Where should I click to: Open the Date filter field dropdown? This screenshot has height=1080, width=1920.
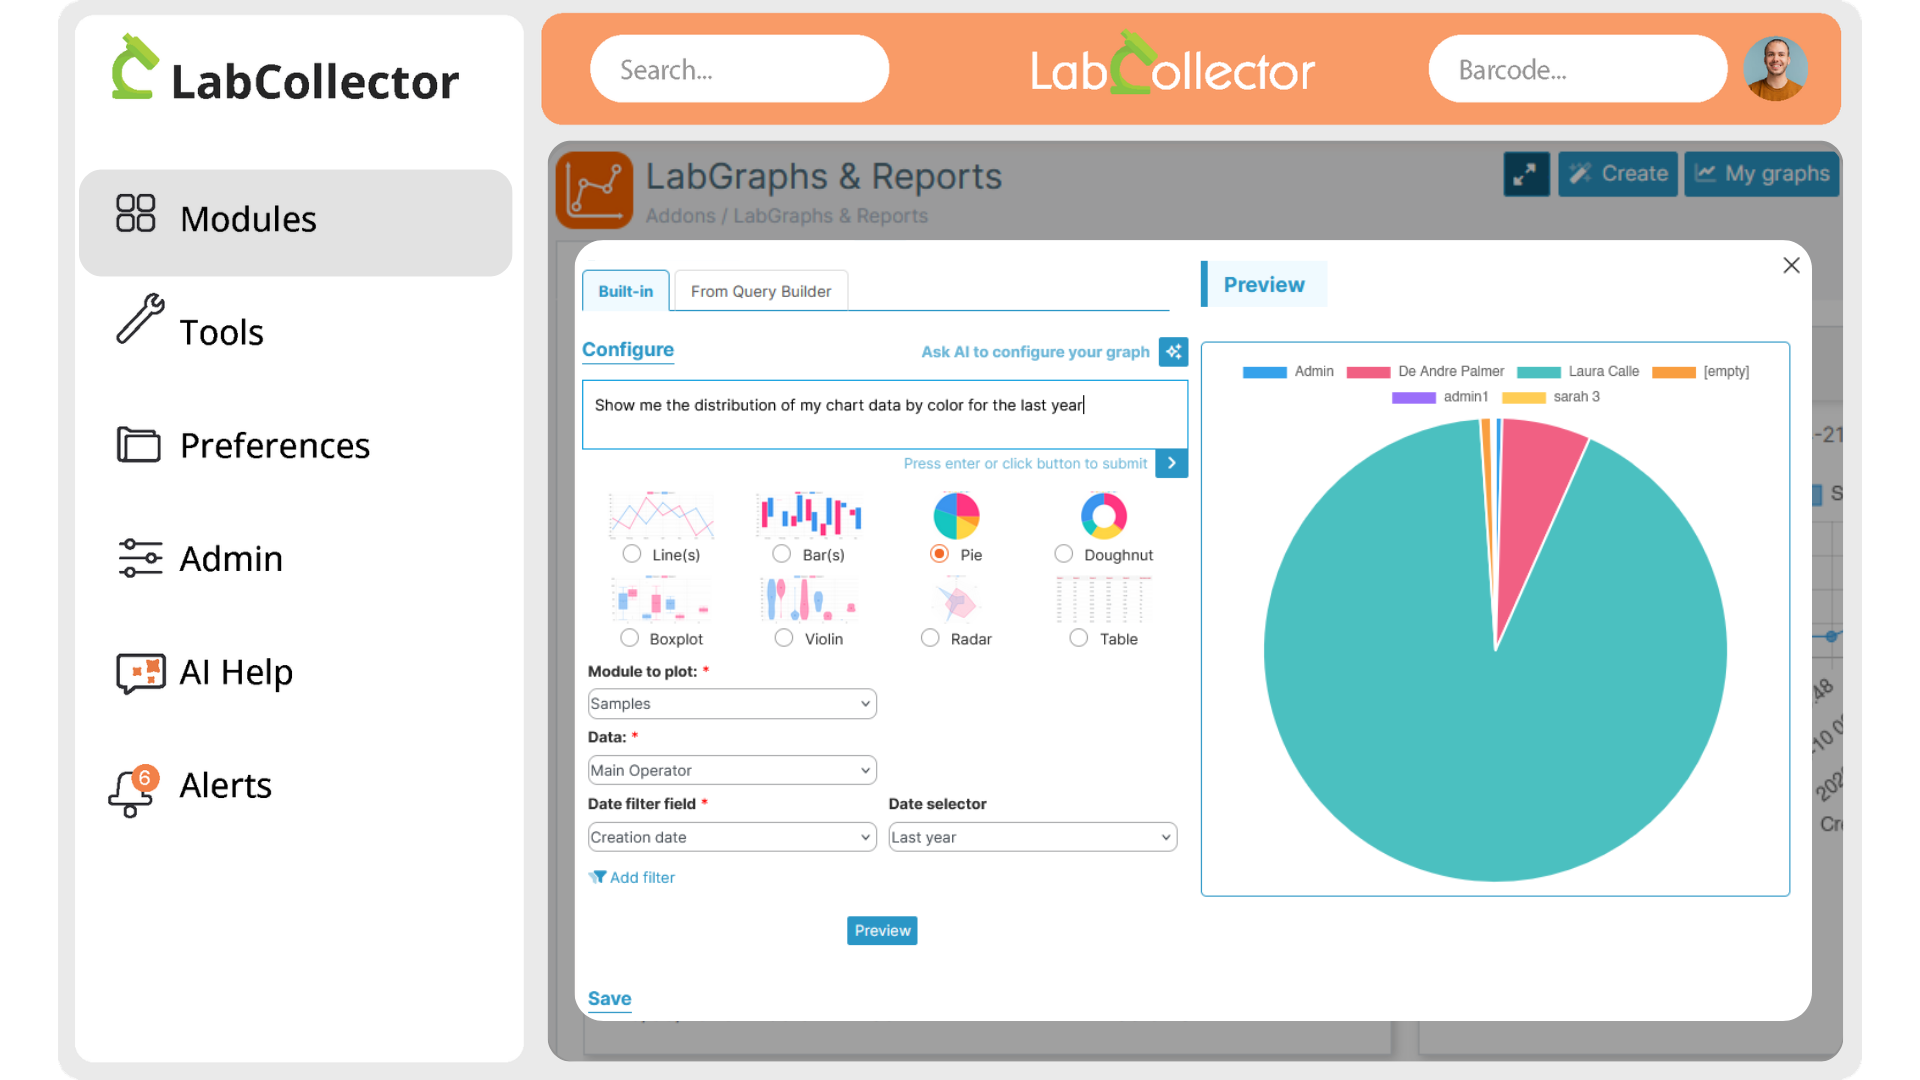point(732,837)
